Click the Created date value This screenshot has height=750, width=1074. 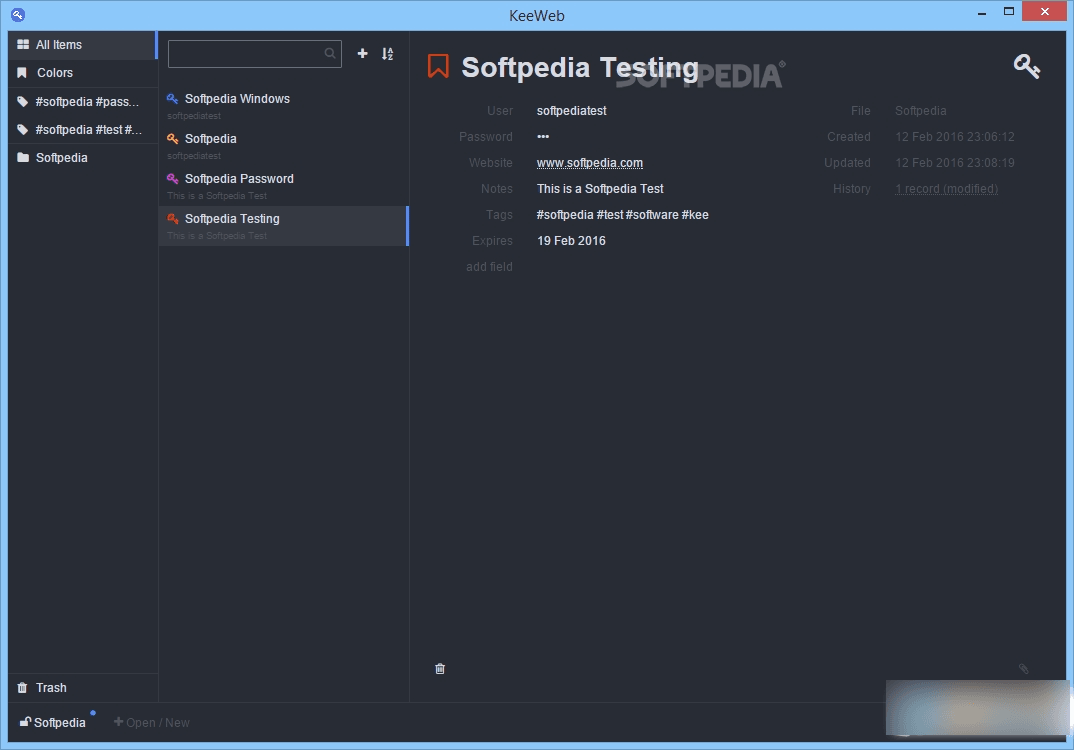pyautogui.click(x=955, y=137)
